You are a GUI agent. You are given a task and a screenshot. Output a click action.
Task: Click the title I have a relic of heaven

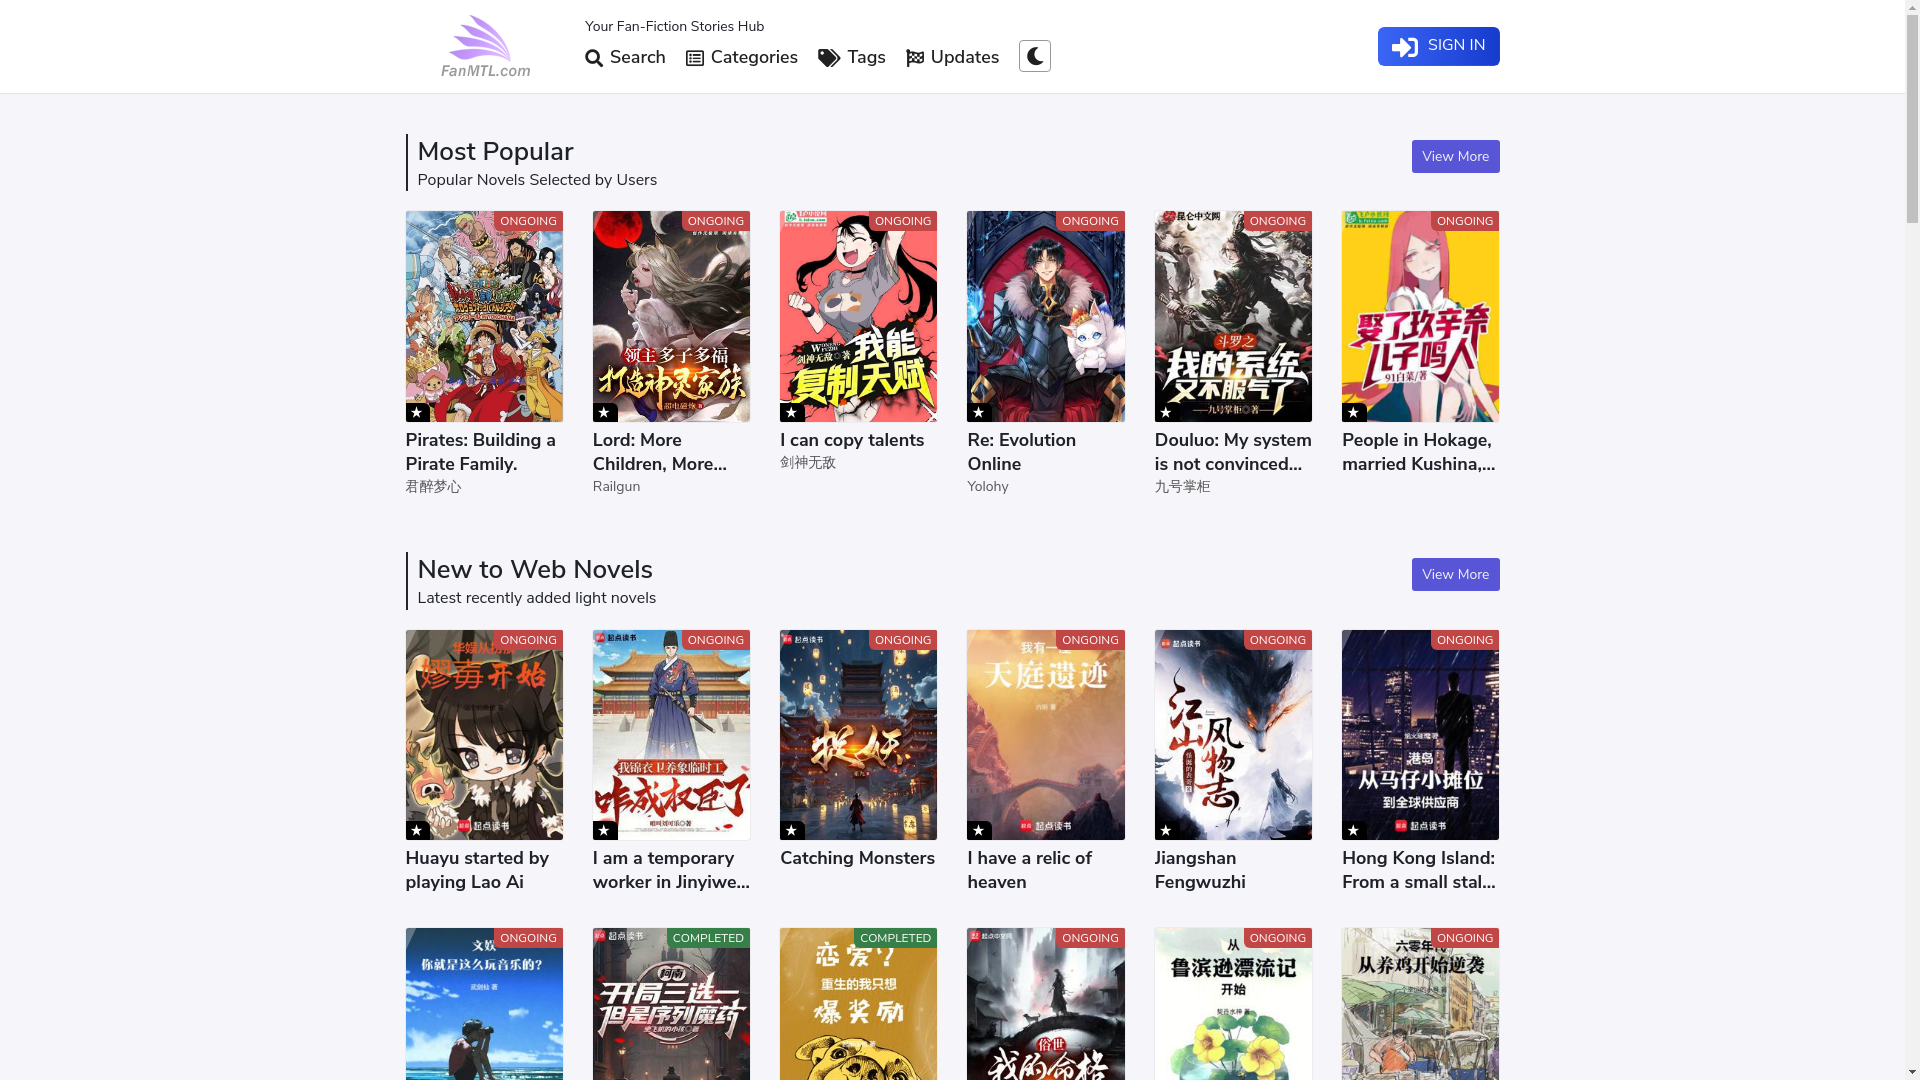coord(1029,870)
